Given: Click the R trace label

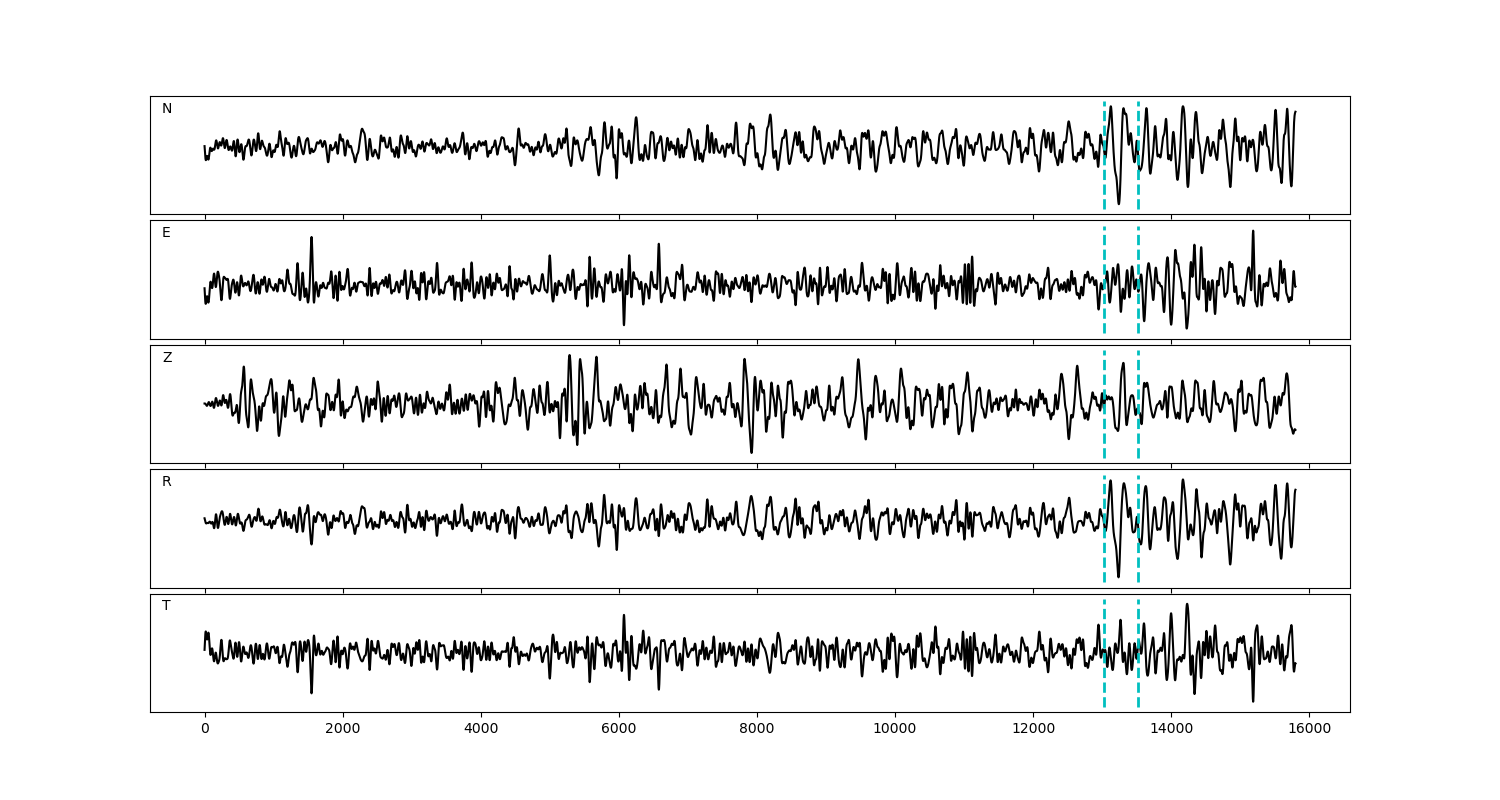Looking at the screenshot, I should coord(167,482).
